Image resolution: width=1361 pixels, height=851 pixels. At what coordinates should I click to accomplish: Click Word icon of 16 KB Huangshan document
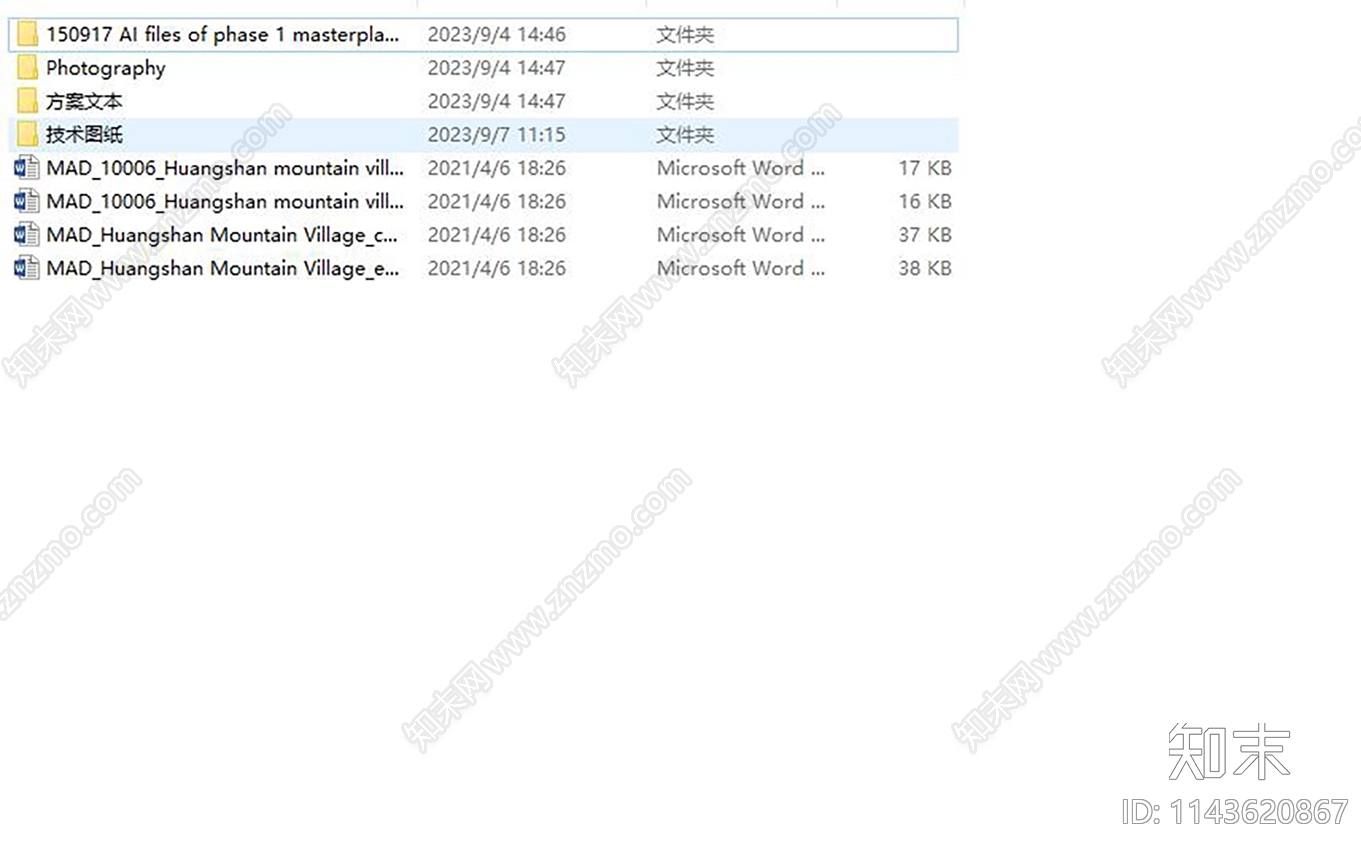pyautogui.click(x=27, y=201)
